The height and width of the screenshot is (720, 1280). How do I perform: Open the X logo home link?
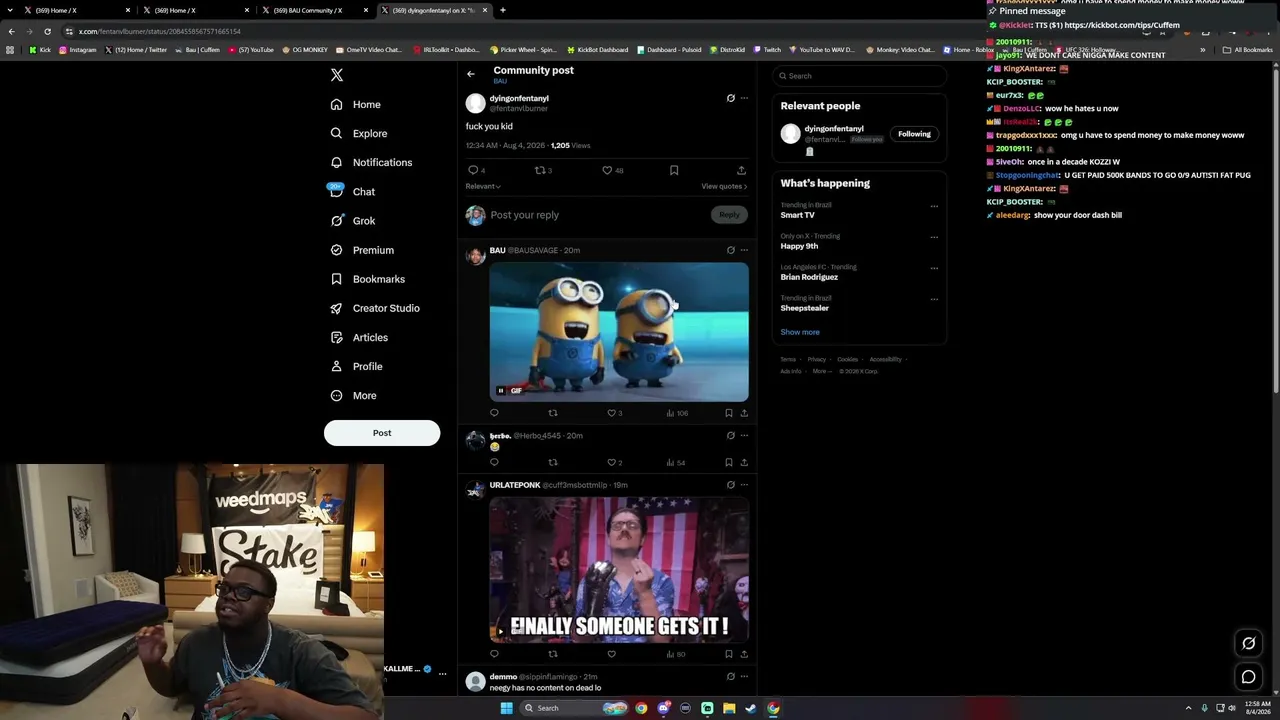point(337,75)
